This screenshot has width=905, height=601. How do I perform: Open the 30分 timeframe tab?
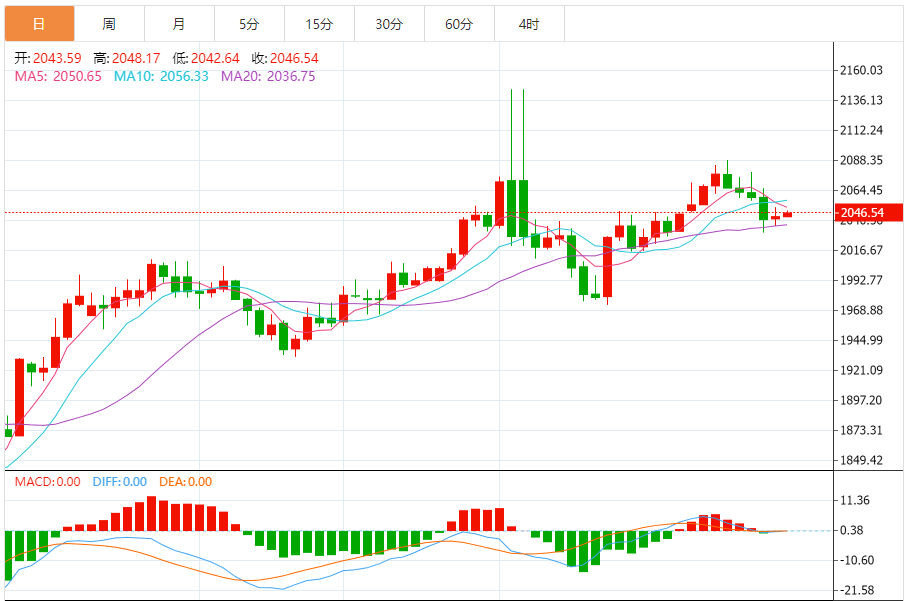click(389, 24)
